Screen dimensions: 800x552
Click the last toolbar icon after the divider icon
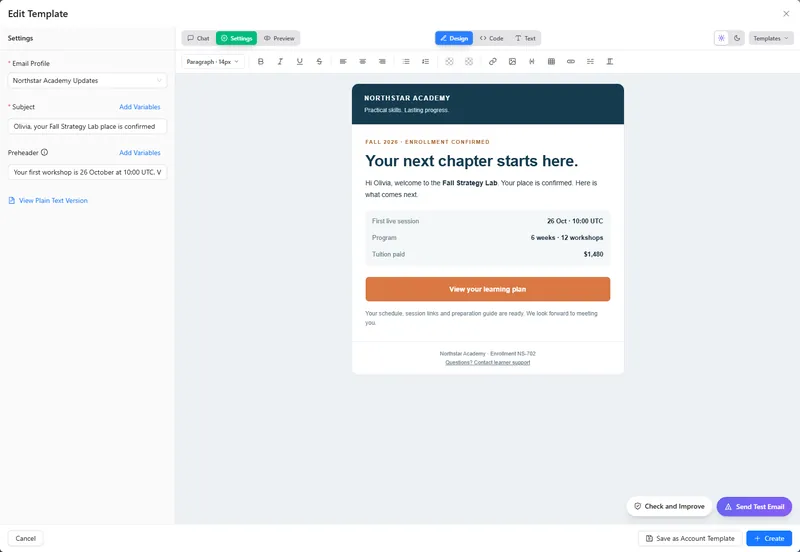tap(610, 62)
